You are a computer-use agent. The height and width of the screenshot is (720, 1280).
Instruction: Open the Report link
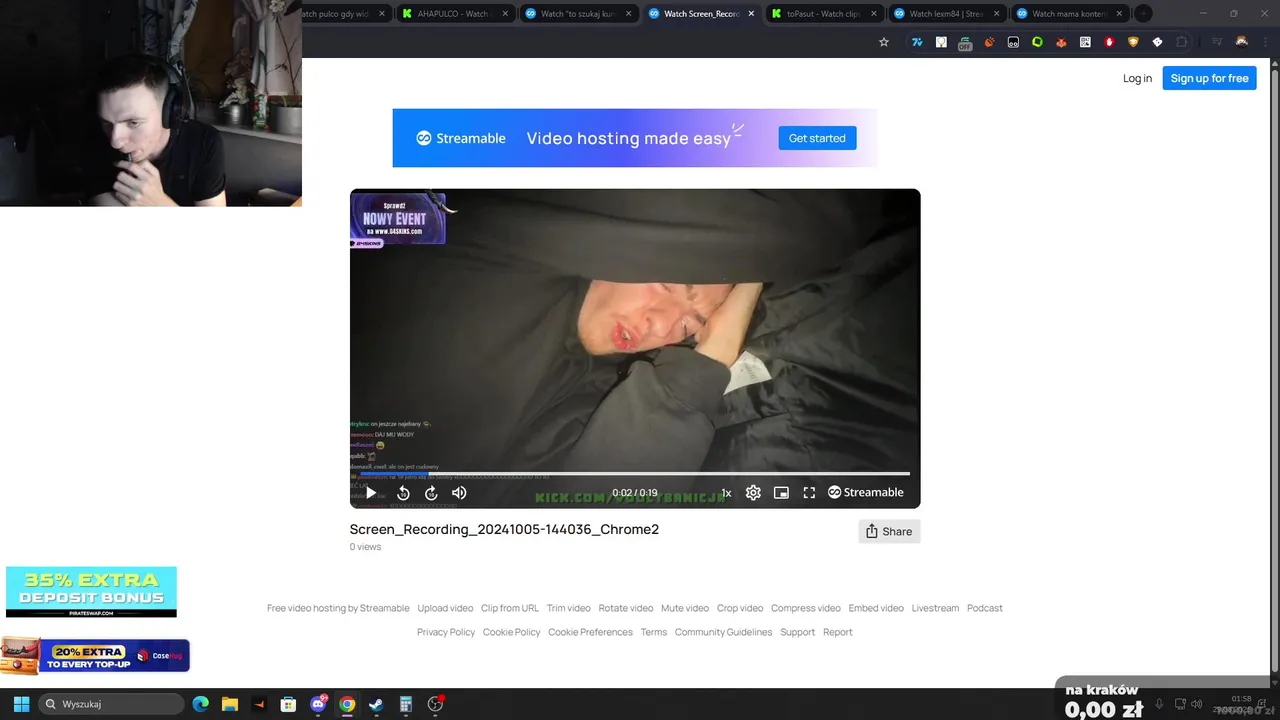tap(838, 632)
